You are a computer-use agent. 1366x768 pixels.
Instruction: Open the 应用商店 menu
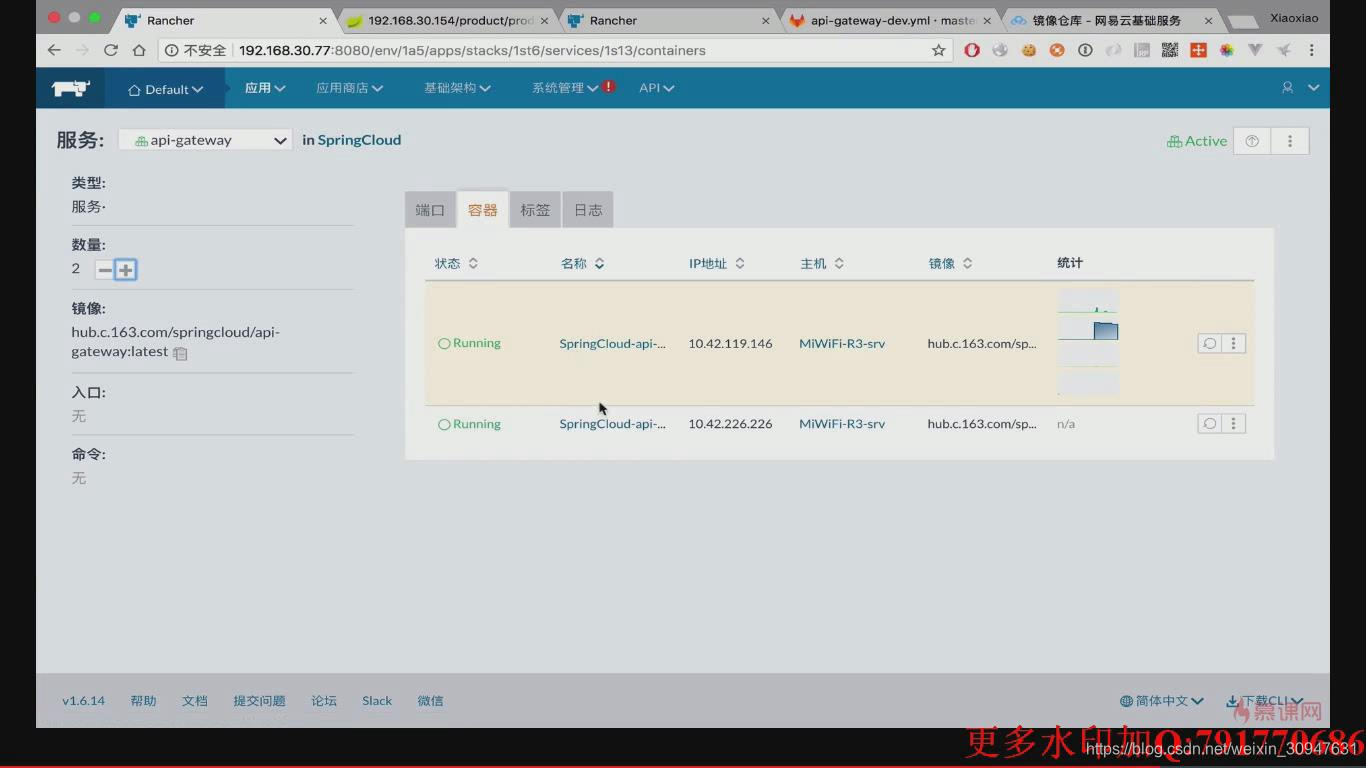[x=350, y=88]
